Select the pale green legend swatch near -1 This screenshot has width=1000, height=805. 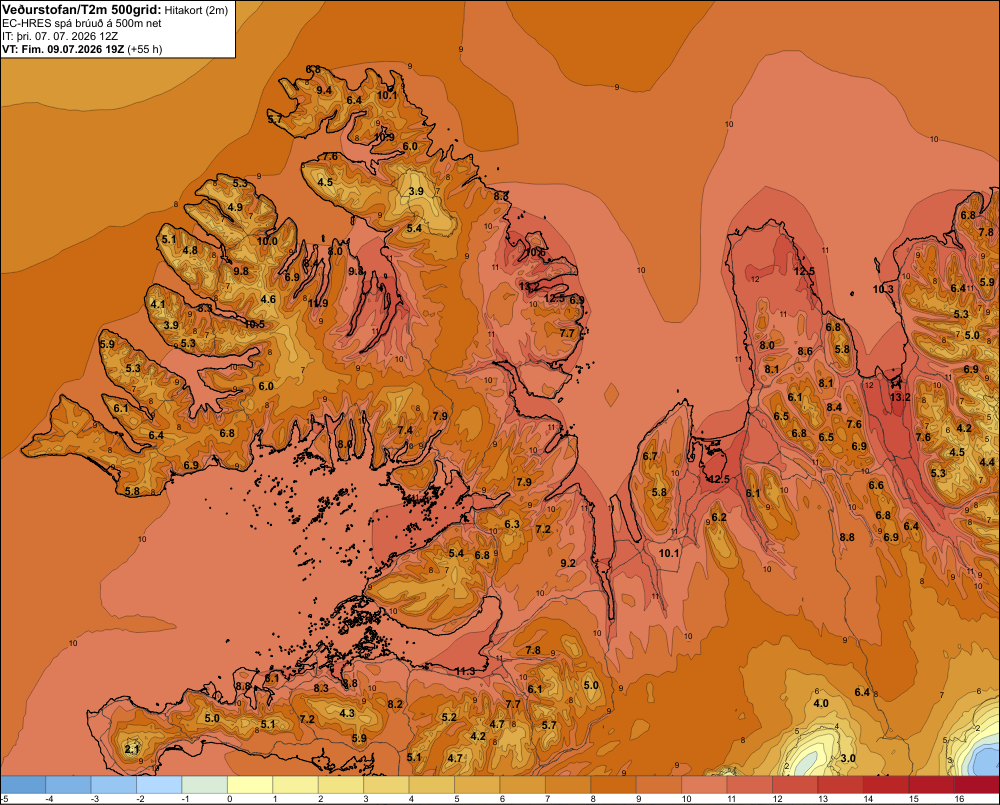tap(205, 785)
